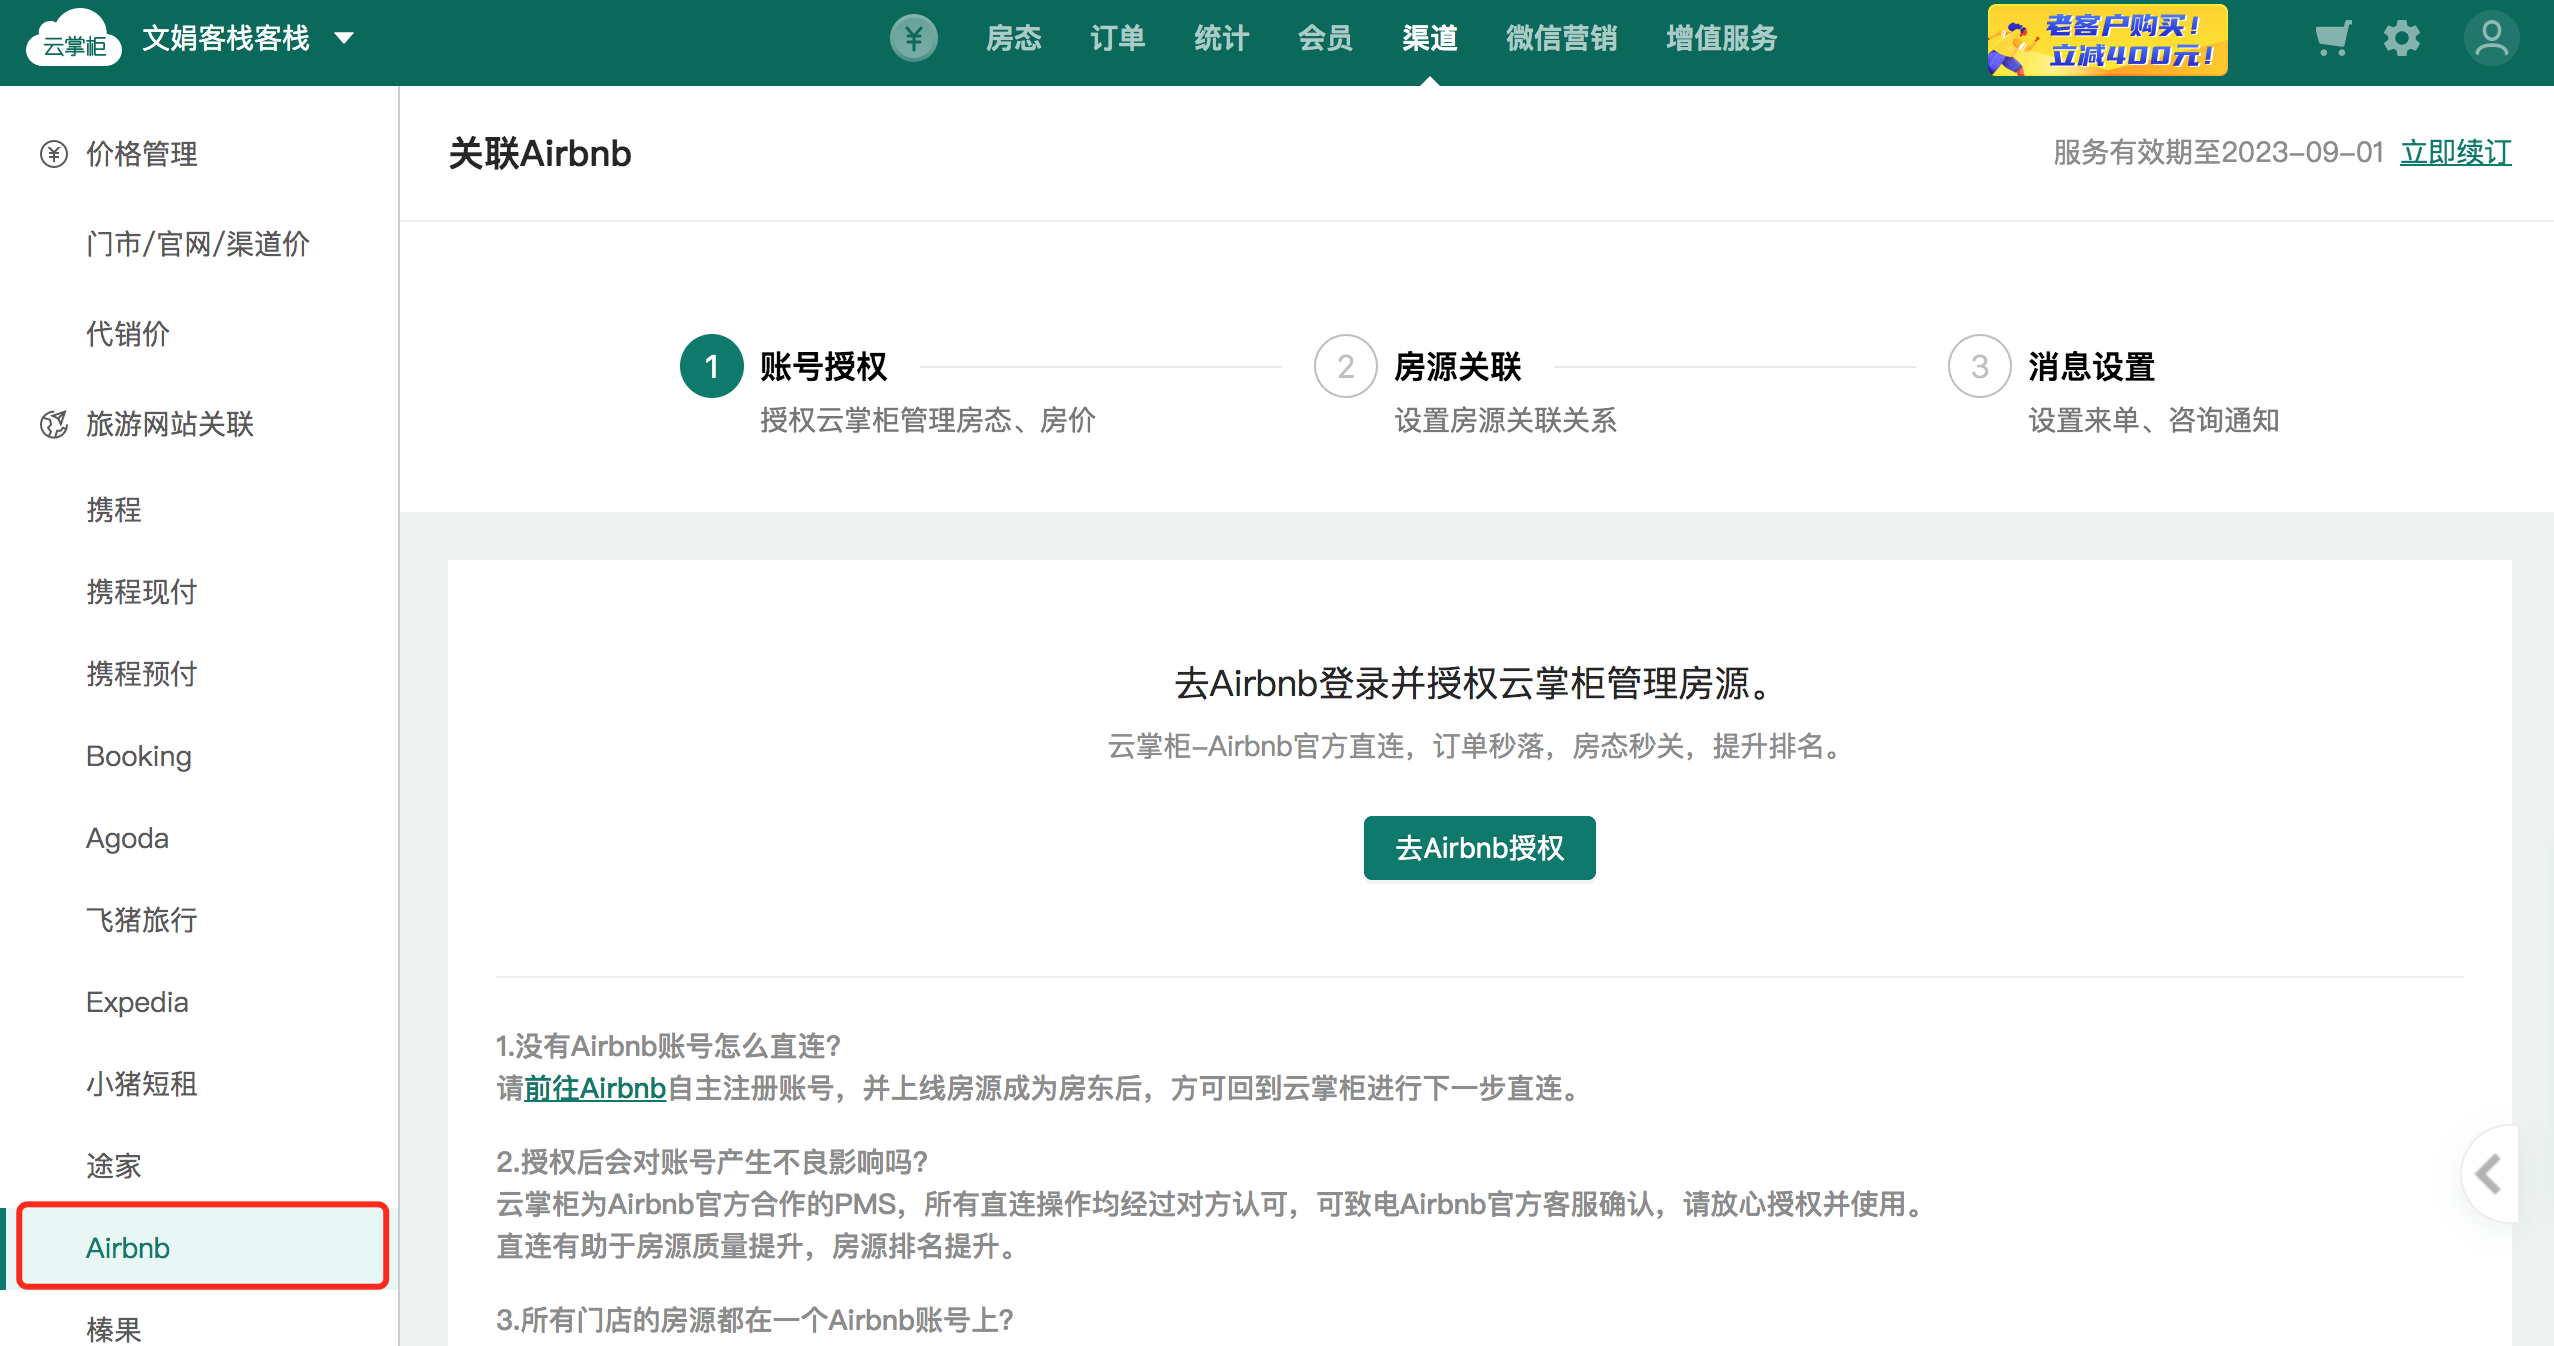Open settings gear icon

coord(2401,39)
